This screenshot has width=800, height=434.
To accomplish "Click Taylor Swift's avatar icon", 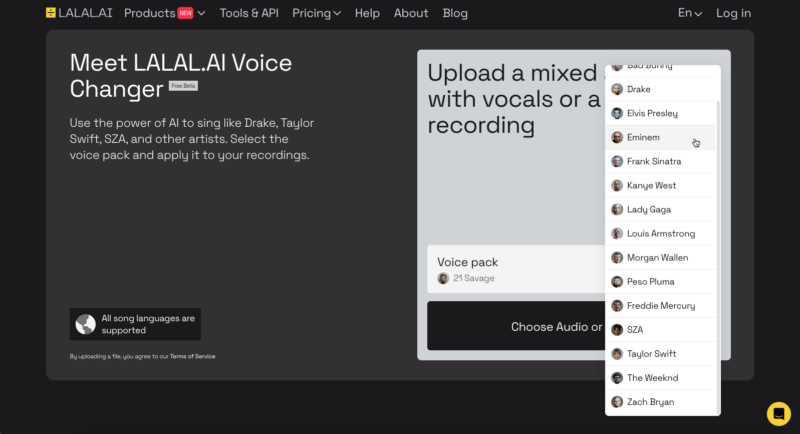I will pos(617,354).
